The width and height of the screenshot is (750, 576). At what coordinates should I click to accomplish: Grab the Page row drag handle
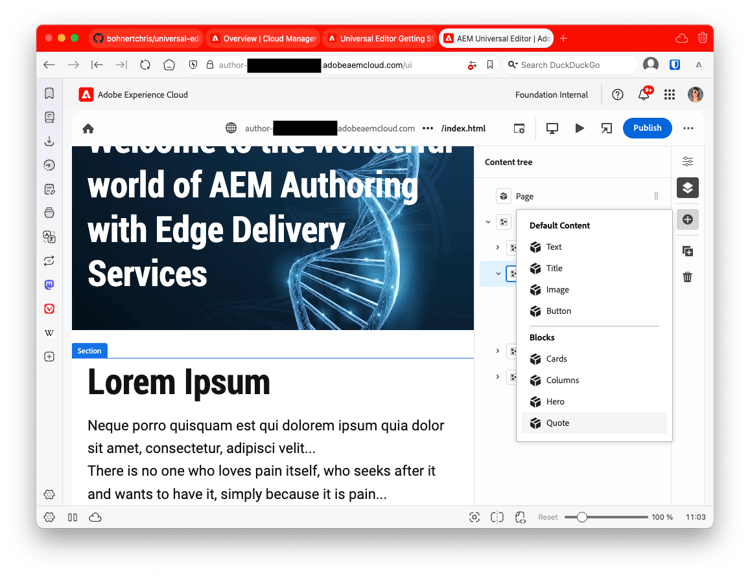pyautogui.click(x=656, y=196)
